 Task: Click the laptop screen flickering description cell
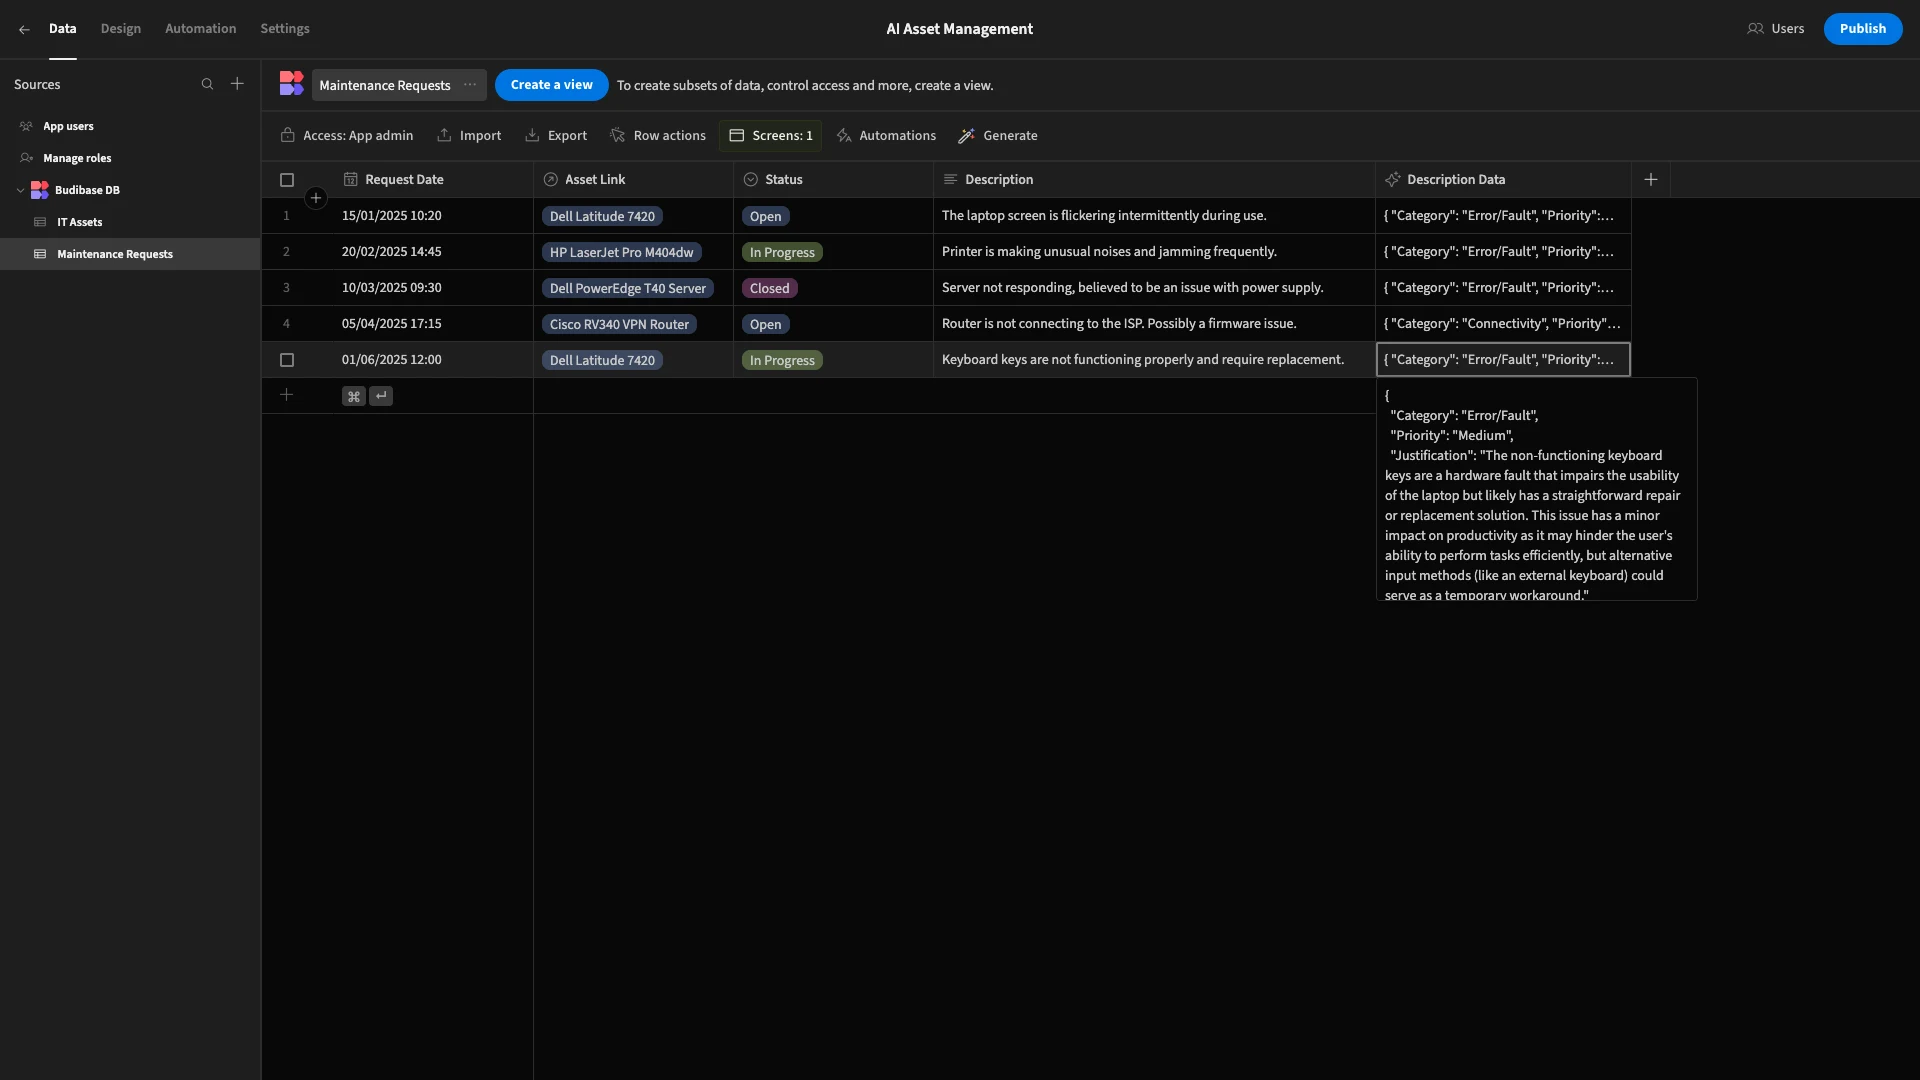(x=1154, y=216)
